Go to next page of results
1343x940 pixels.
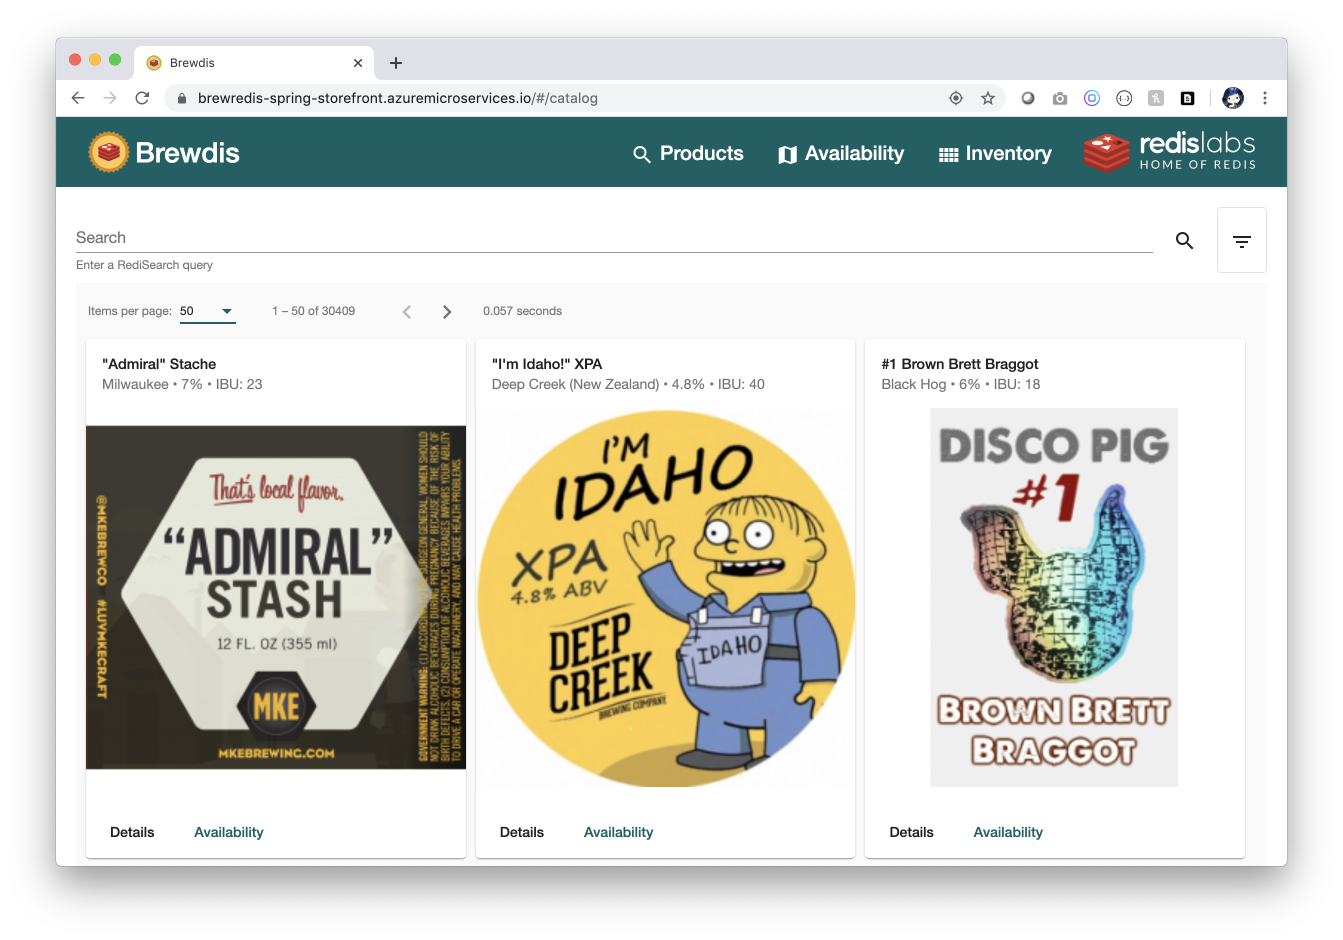(447, 312)
